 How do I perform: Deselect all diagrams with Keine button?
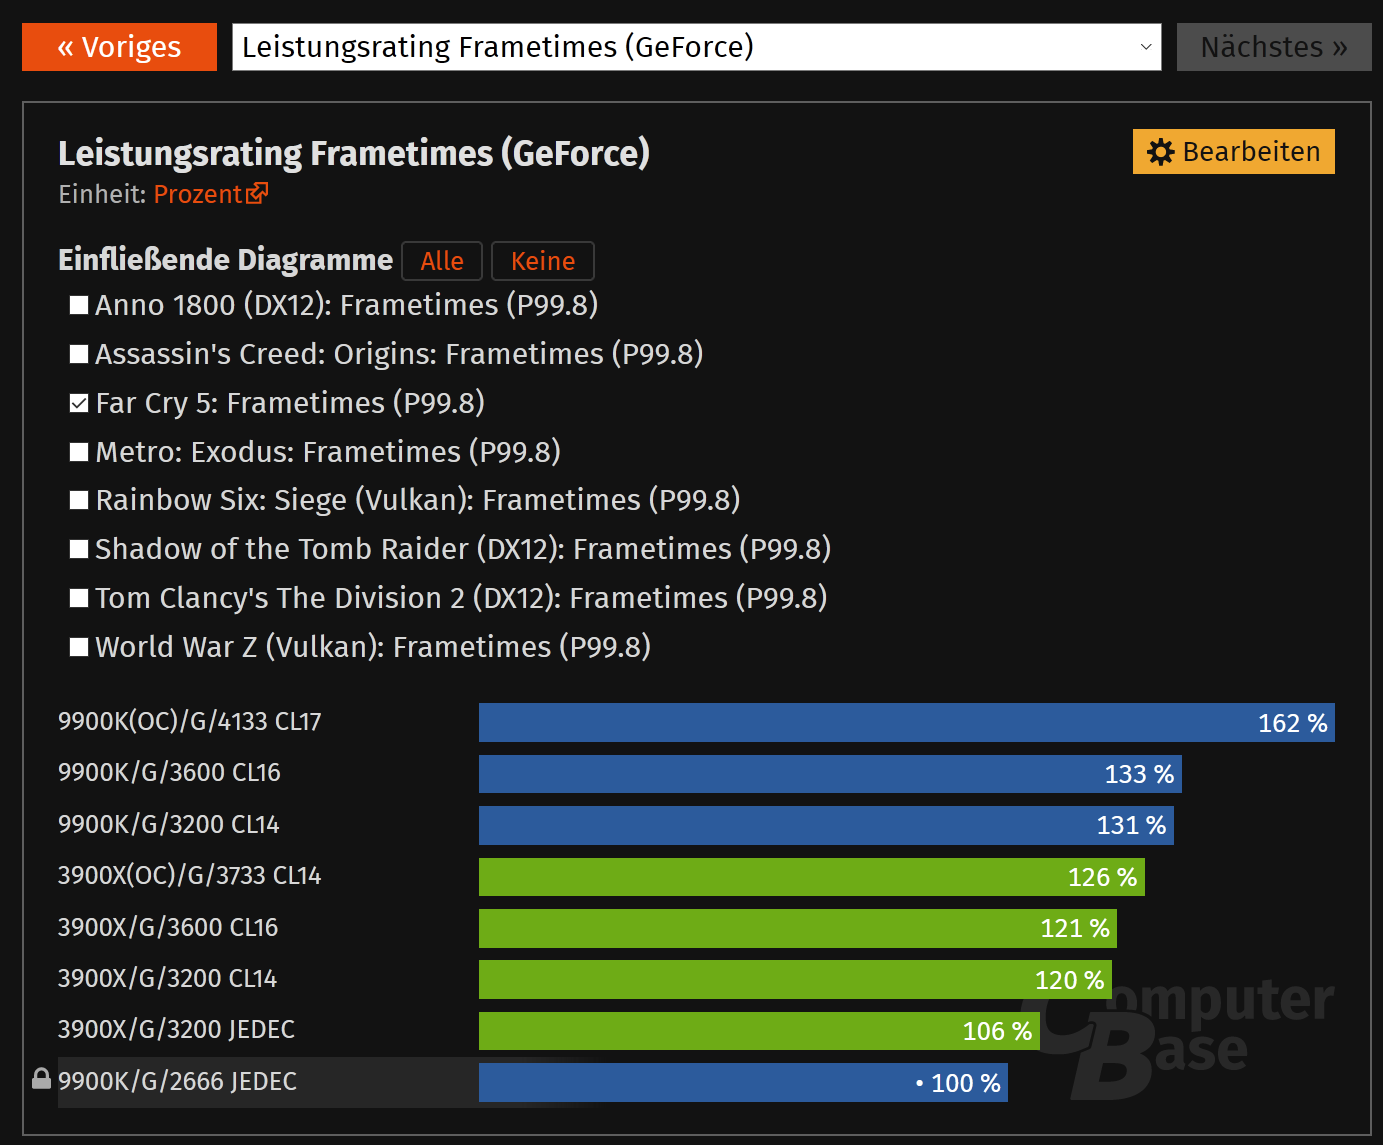coord(543,261)
